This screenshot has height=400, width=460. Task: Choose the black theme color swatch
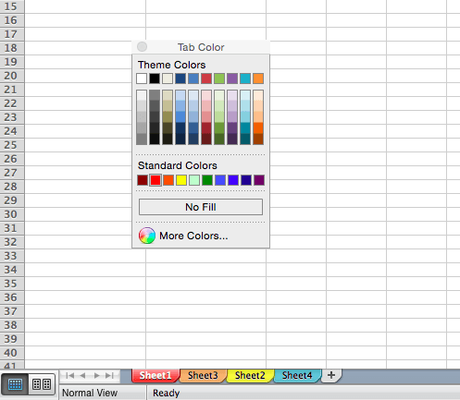click(154, 79)
